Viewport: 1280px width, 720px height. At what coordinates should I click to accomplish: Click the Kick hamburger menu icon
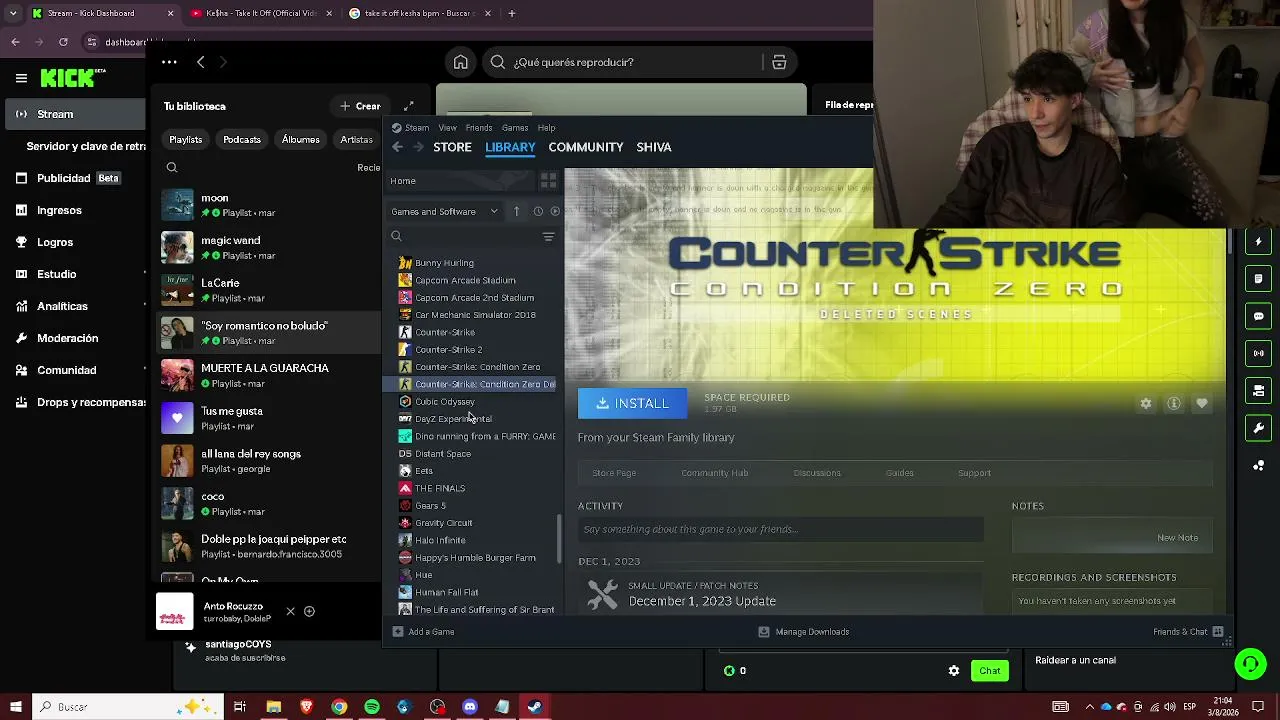tap(21, 78)
